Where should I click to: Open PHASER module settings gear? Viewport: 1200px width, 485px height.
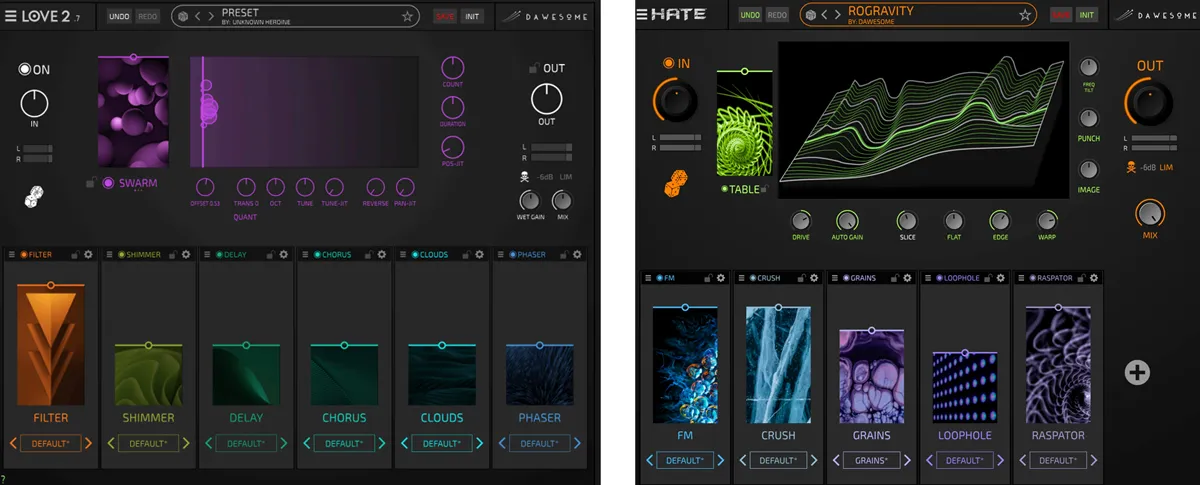[578, 255]
